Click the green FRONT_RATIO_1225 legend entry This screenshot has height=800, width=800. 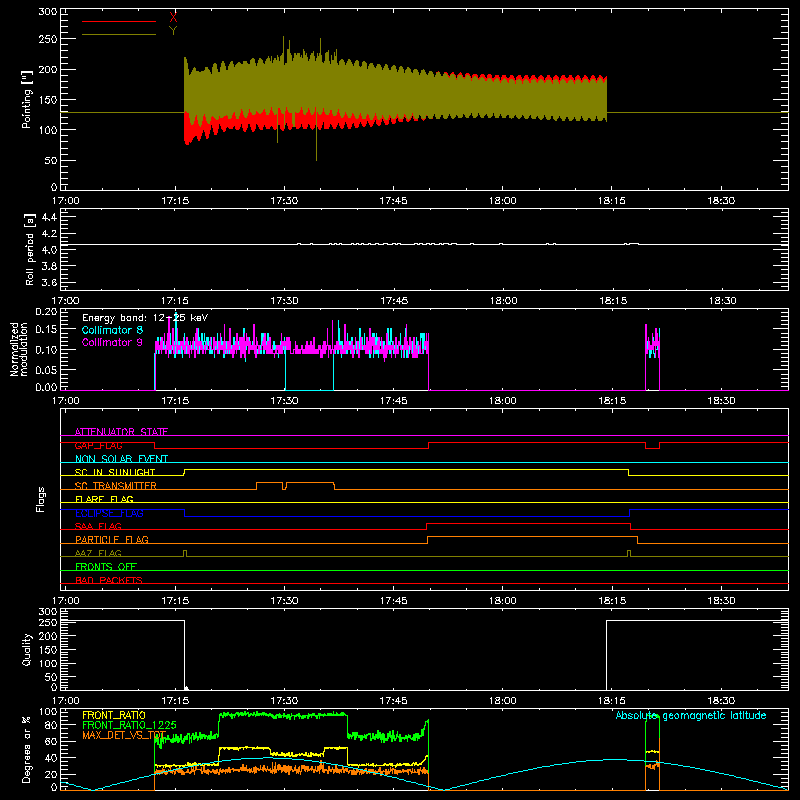(x=129, y=725)
